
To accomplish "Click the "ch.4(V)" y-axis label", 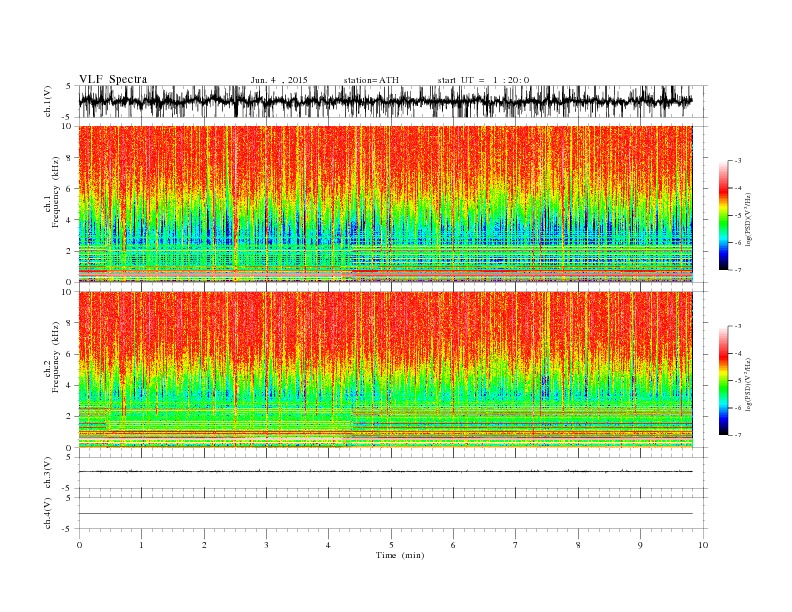I will [x=47, y=513].
